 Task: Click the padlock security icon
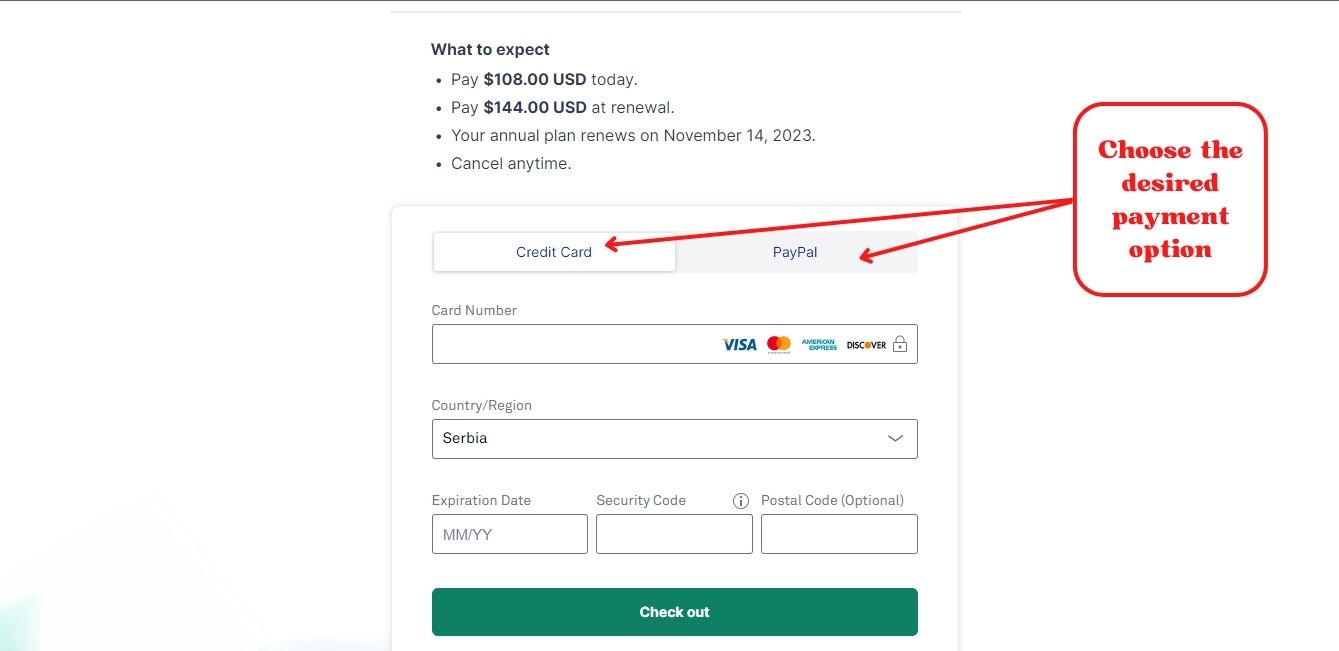click(900, 344)
